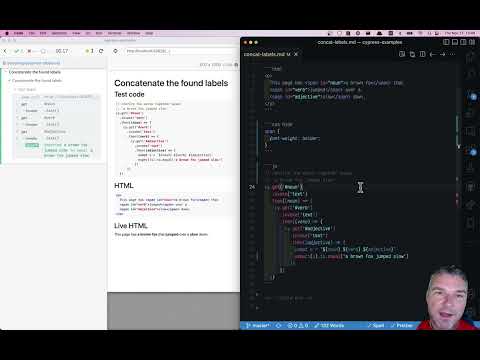Open the Selection menu in menu bar

tap(59, 33)
